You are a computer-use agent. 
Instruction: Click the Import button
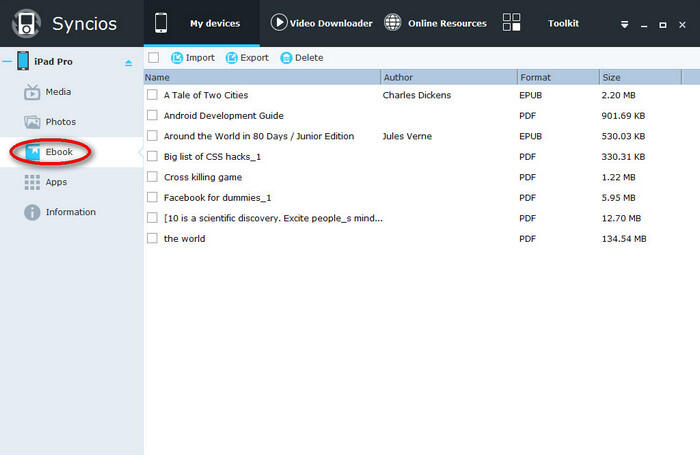(x=192, y=58)
